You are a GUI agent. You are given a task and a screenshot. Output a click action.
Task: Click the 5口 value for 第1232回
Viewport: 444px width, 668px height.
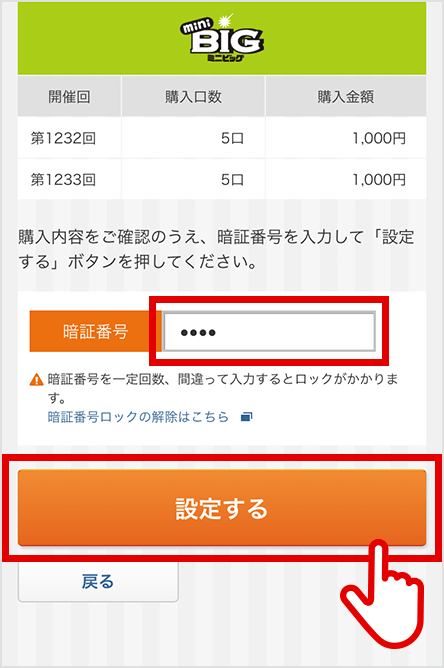232,138
